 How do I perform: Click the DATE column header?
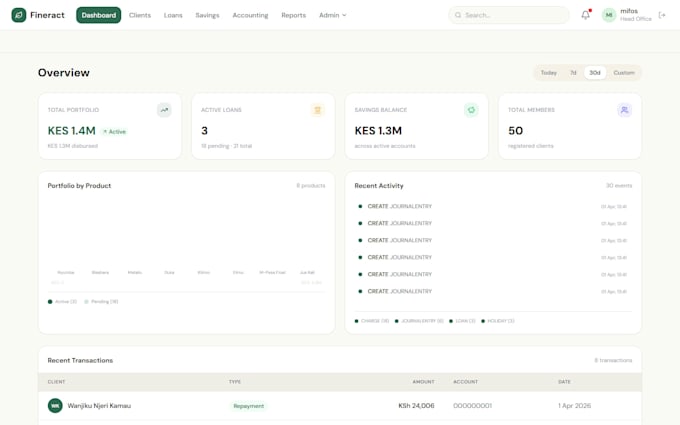(564, 382)
